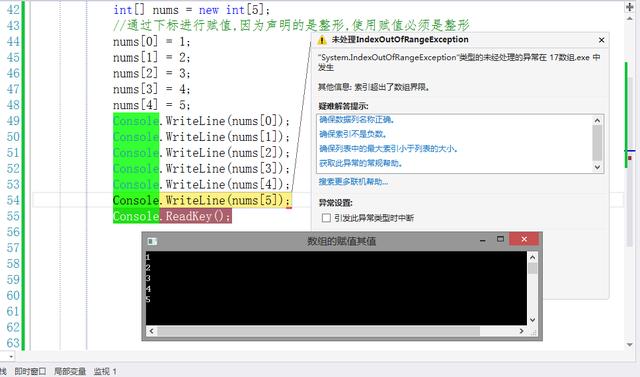The height and width of the screenshot is (377, 640).
Task: Open 获取此异常的常规帮助 link
Action: [x=361, y=163]
